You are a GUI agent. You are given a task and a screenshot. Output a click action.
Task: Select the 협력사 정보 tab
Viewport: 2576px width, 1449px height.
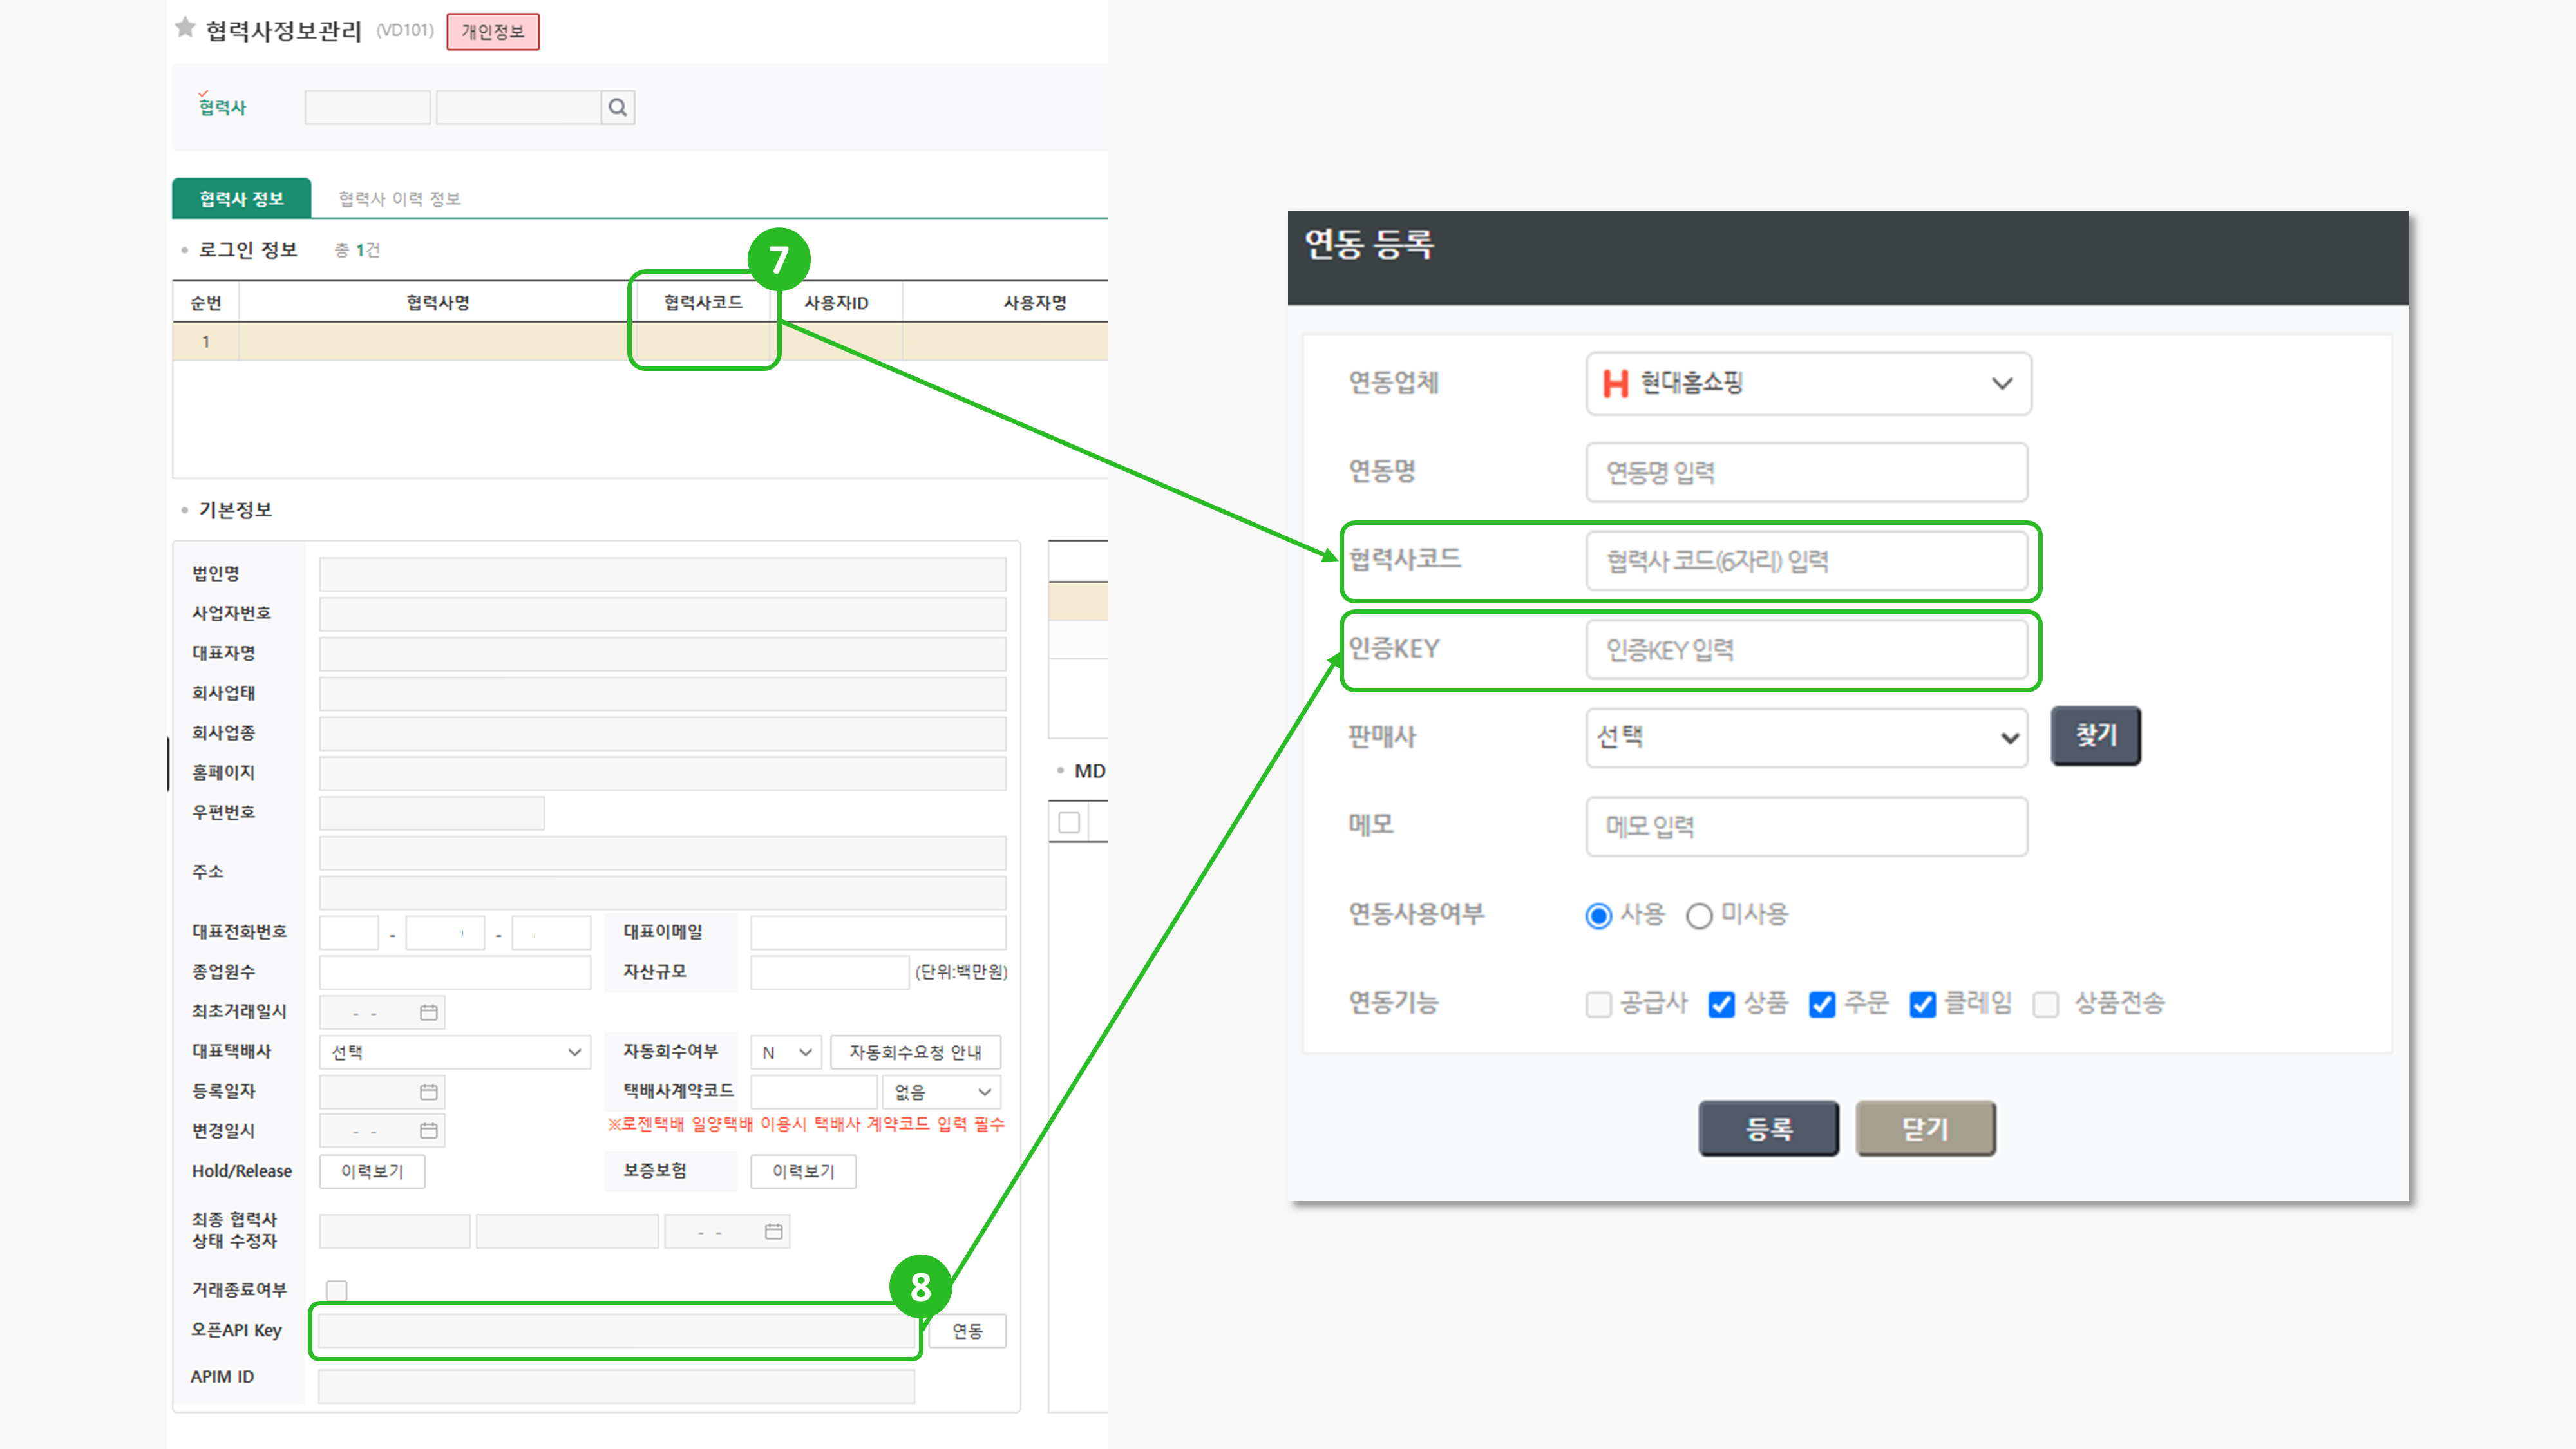tap(241, 198)
